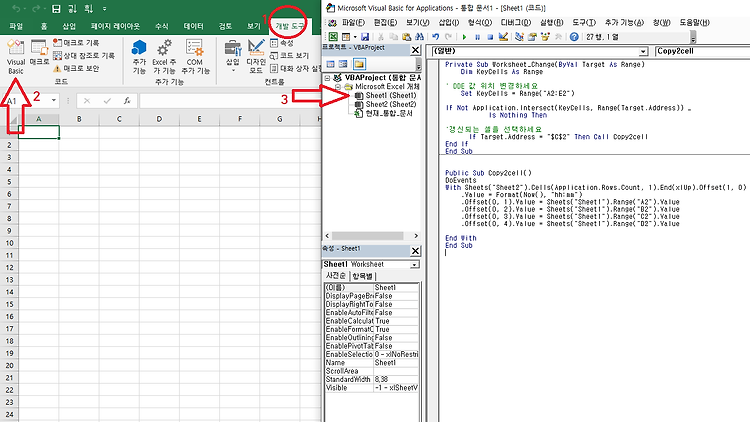
Task: Open VBA Help question mark icon
Action: (574, 37)
